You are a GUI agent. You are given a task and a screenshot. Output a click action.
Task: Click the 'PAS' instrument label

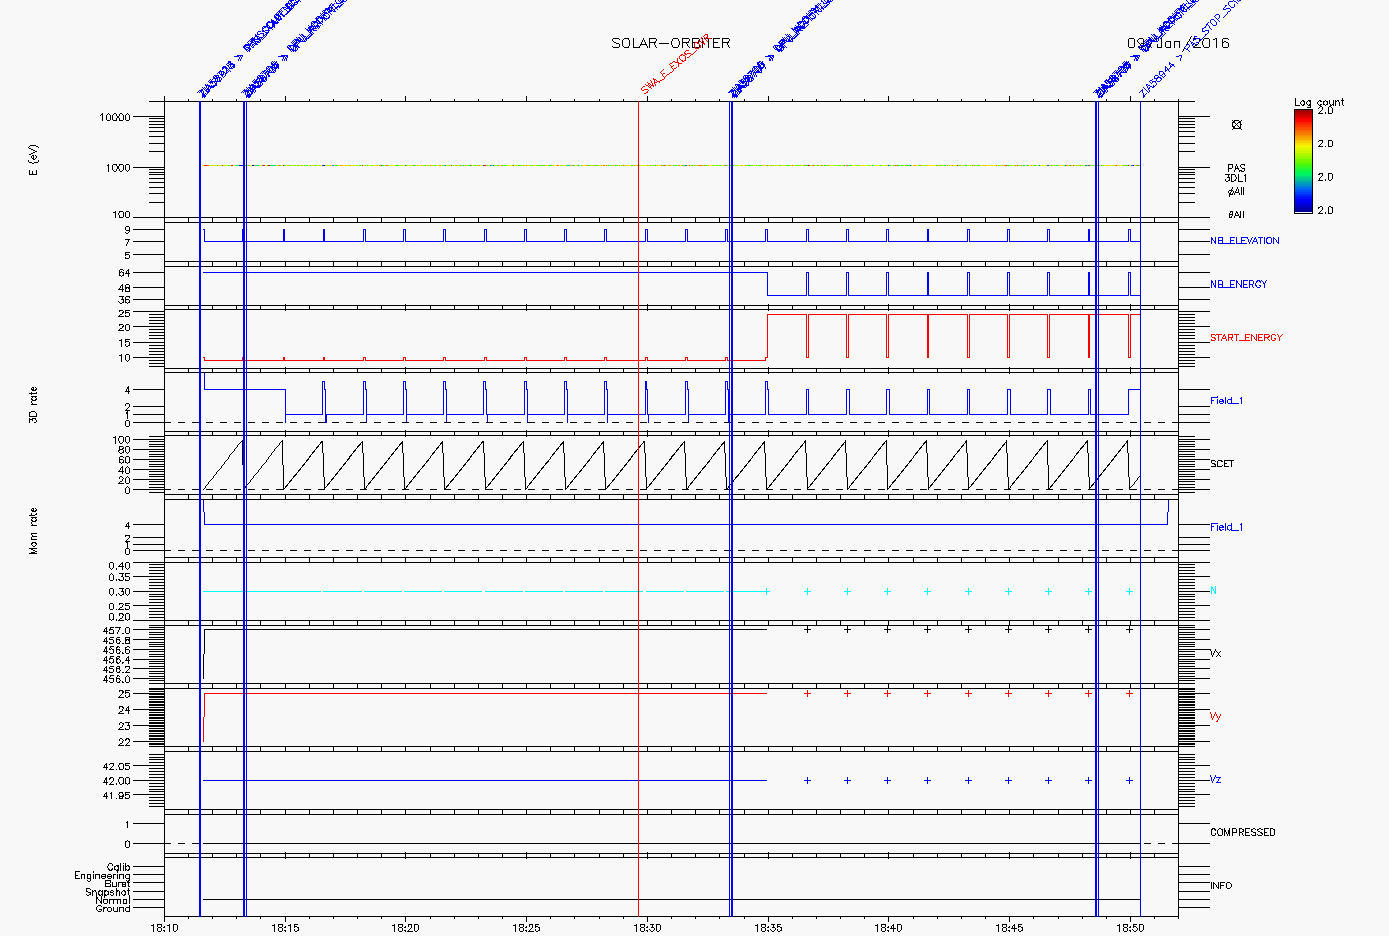[x=1237, y=168]
